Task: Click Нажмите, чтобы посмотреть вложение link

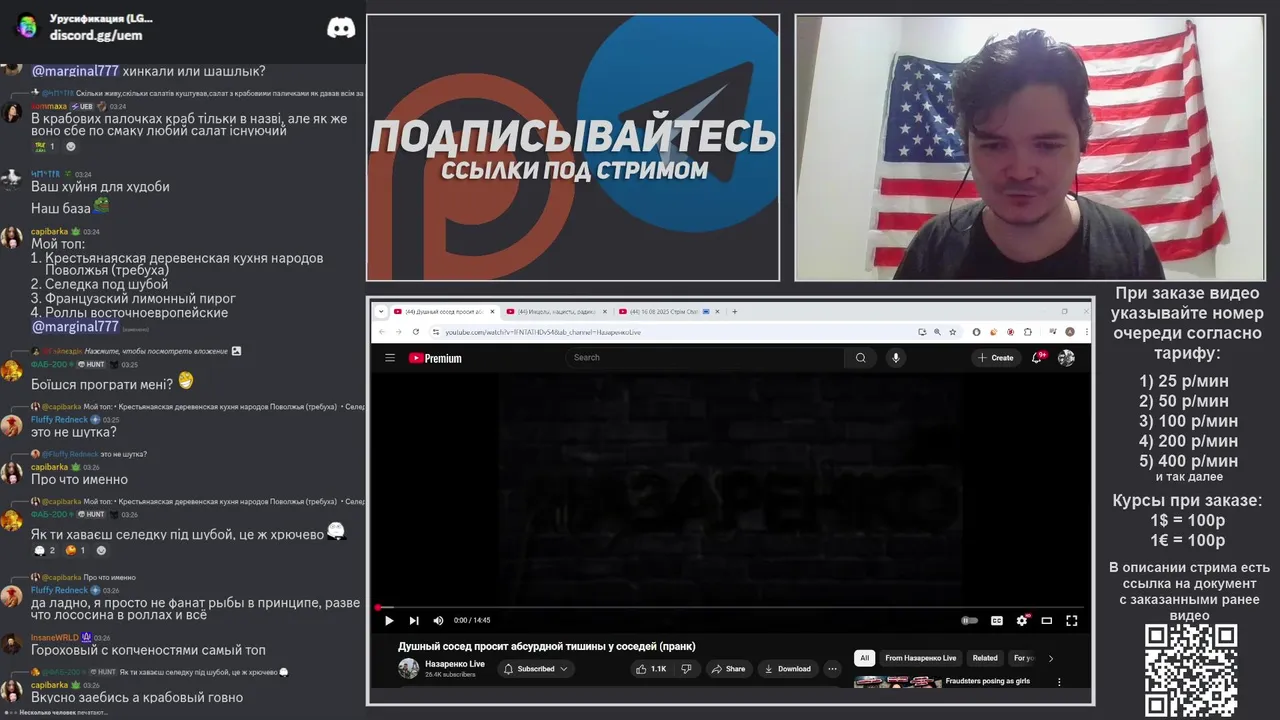Action: [156, 351]
